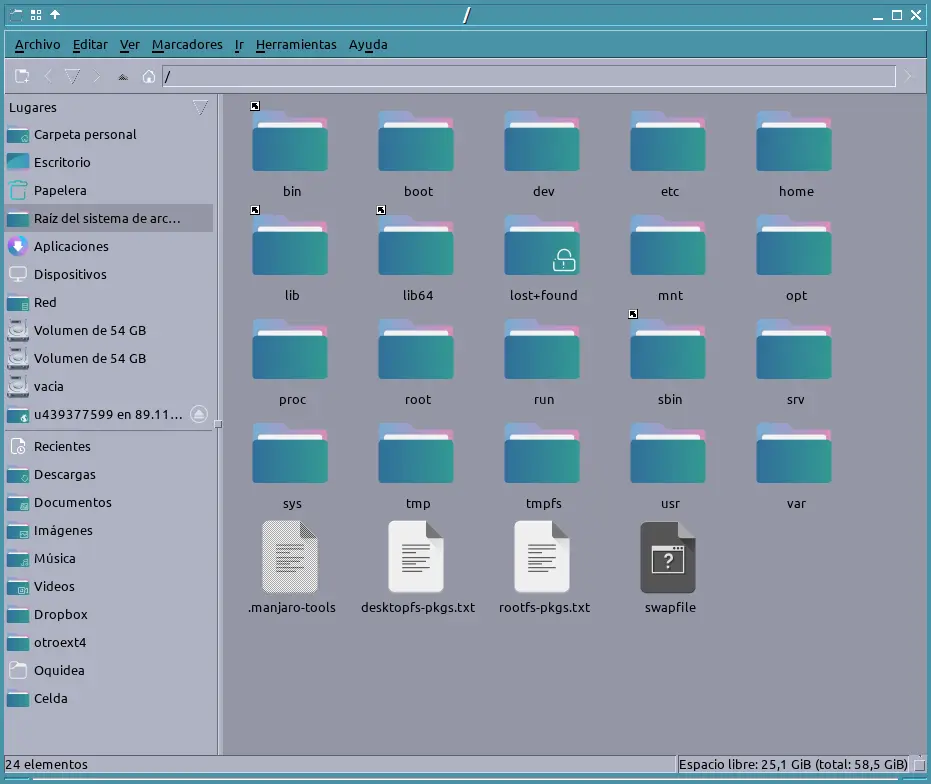Select the lost+found locked folder
The height and width of the screenshot is (784, 931).
tap(543, 248)
